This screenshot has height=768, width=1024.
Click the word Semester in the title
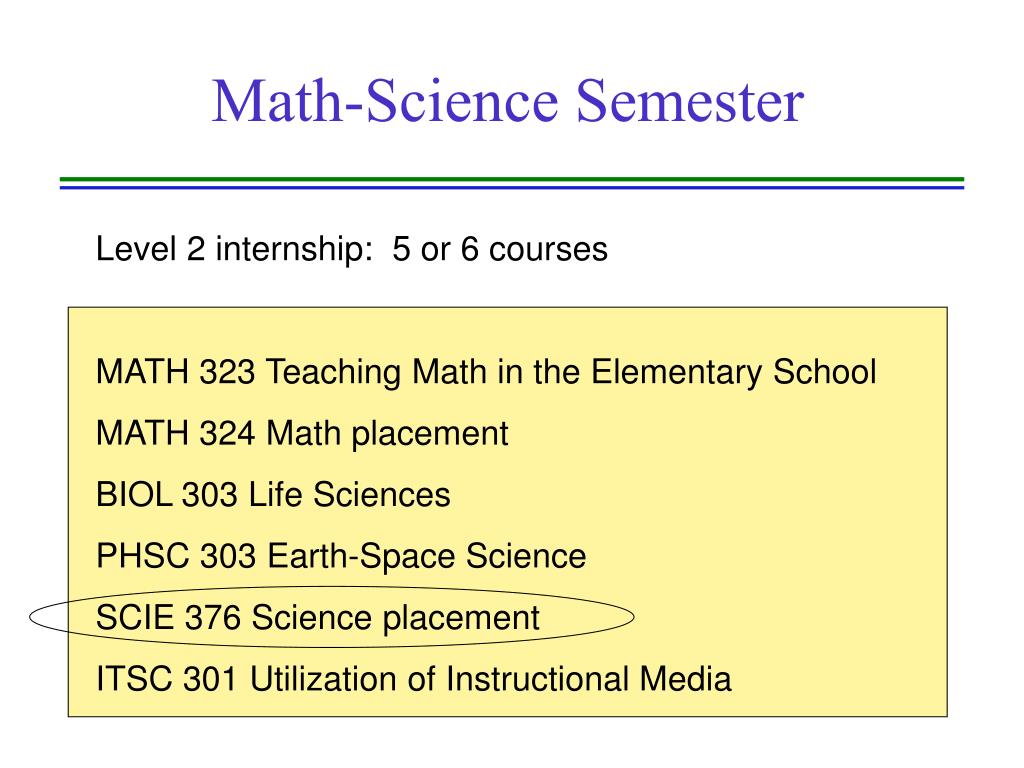pos(690,101)
